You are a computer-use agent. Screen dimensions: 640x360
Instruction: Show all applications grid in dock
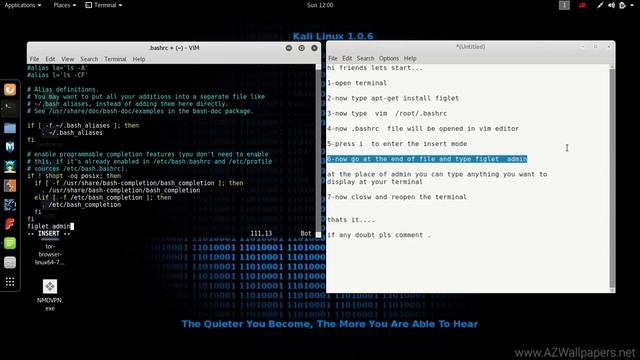point(10,282)
